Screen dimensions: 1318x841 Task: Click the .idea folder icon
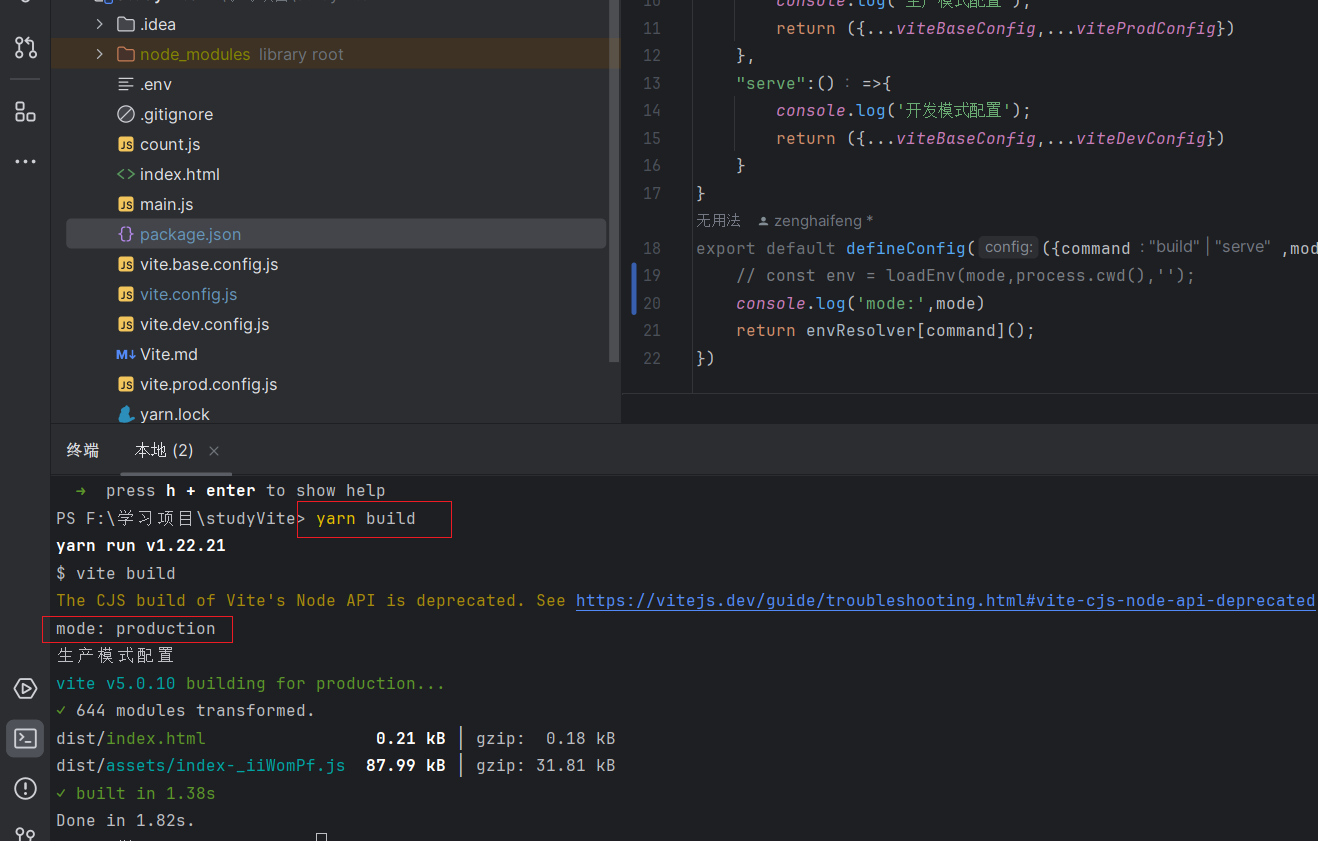point(126,24)
